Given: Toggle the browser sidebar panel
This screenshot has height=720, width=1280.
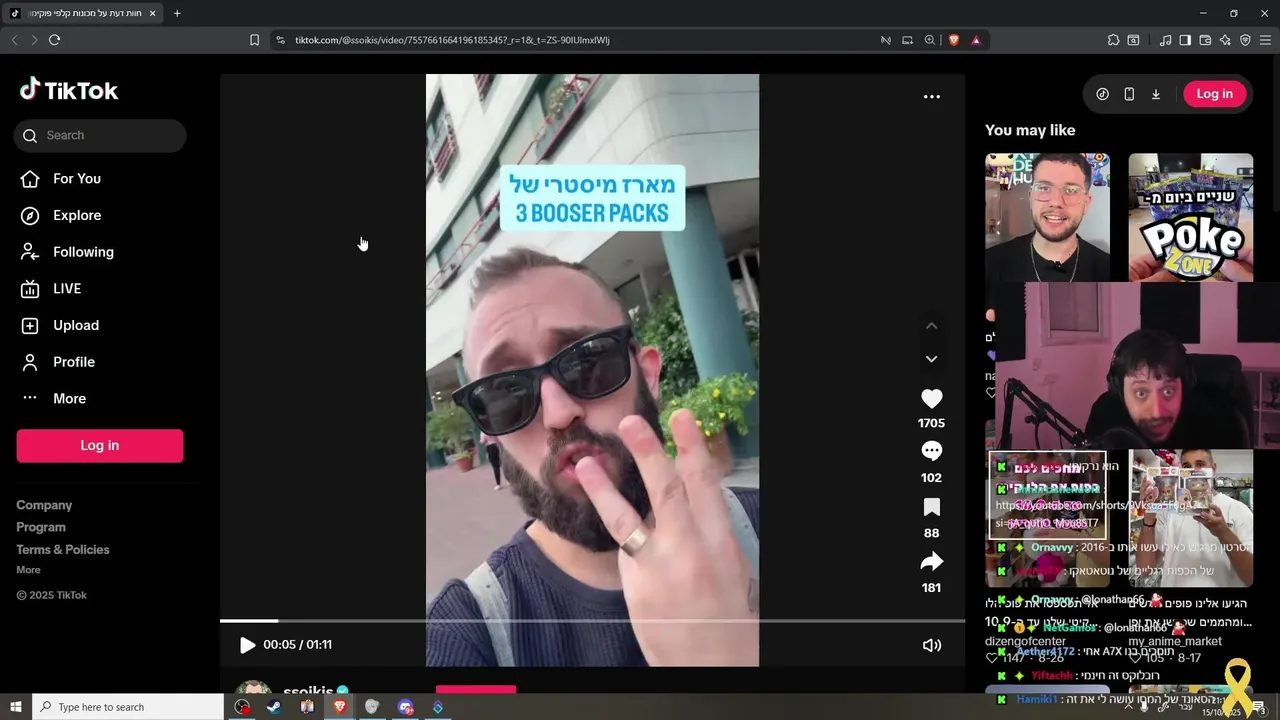Looking at the screenshot, I should point(1185,40).
